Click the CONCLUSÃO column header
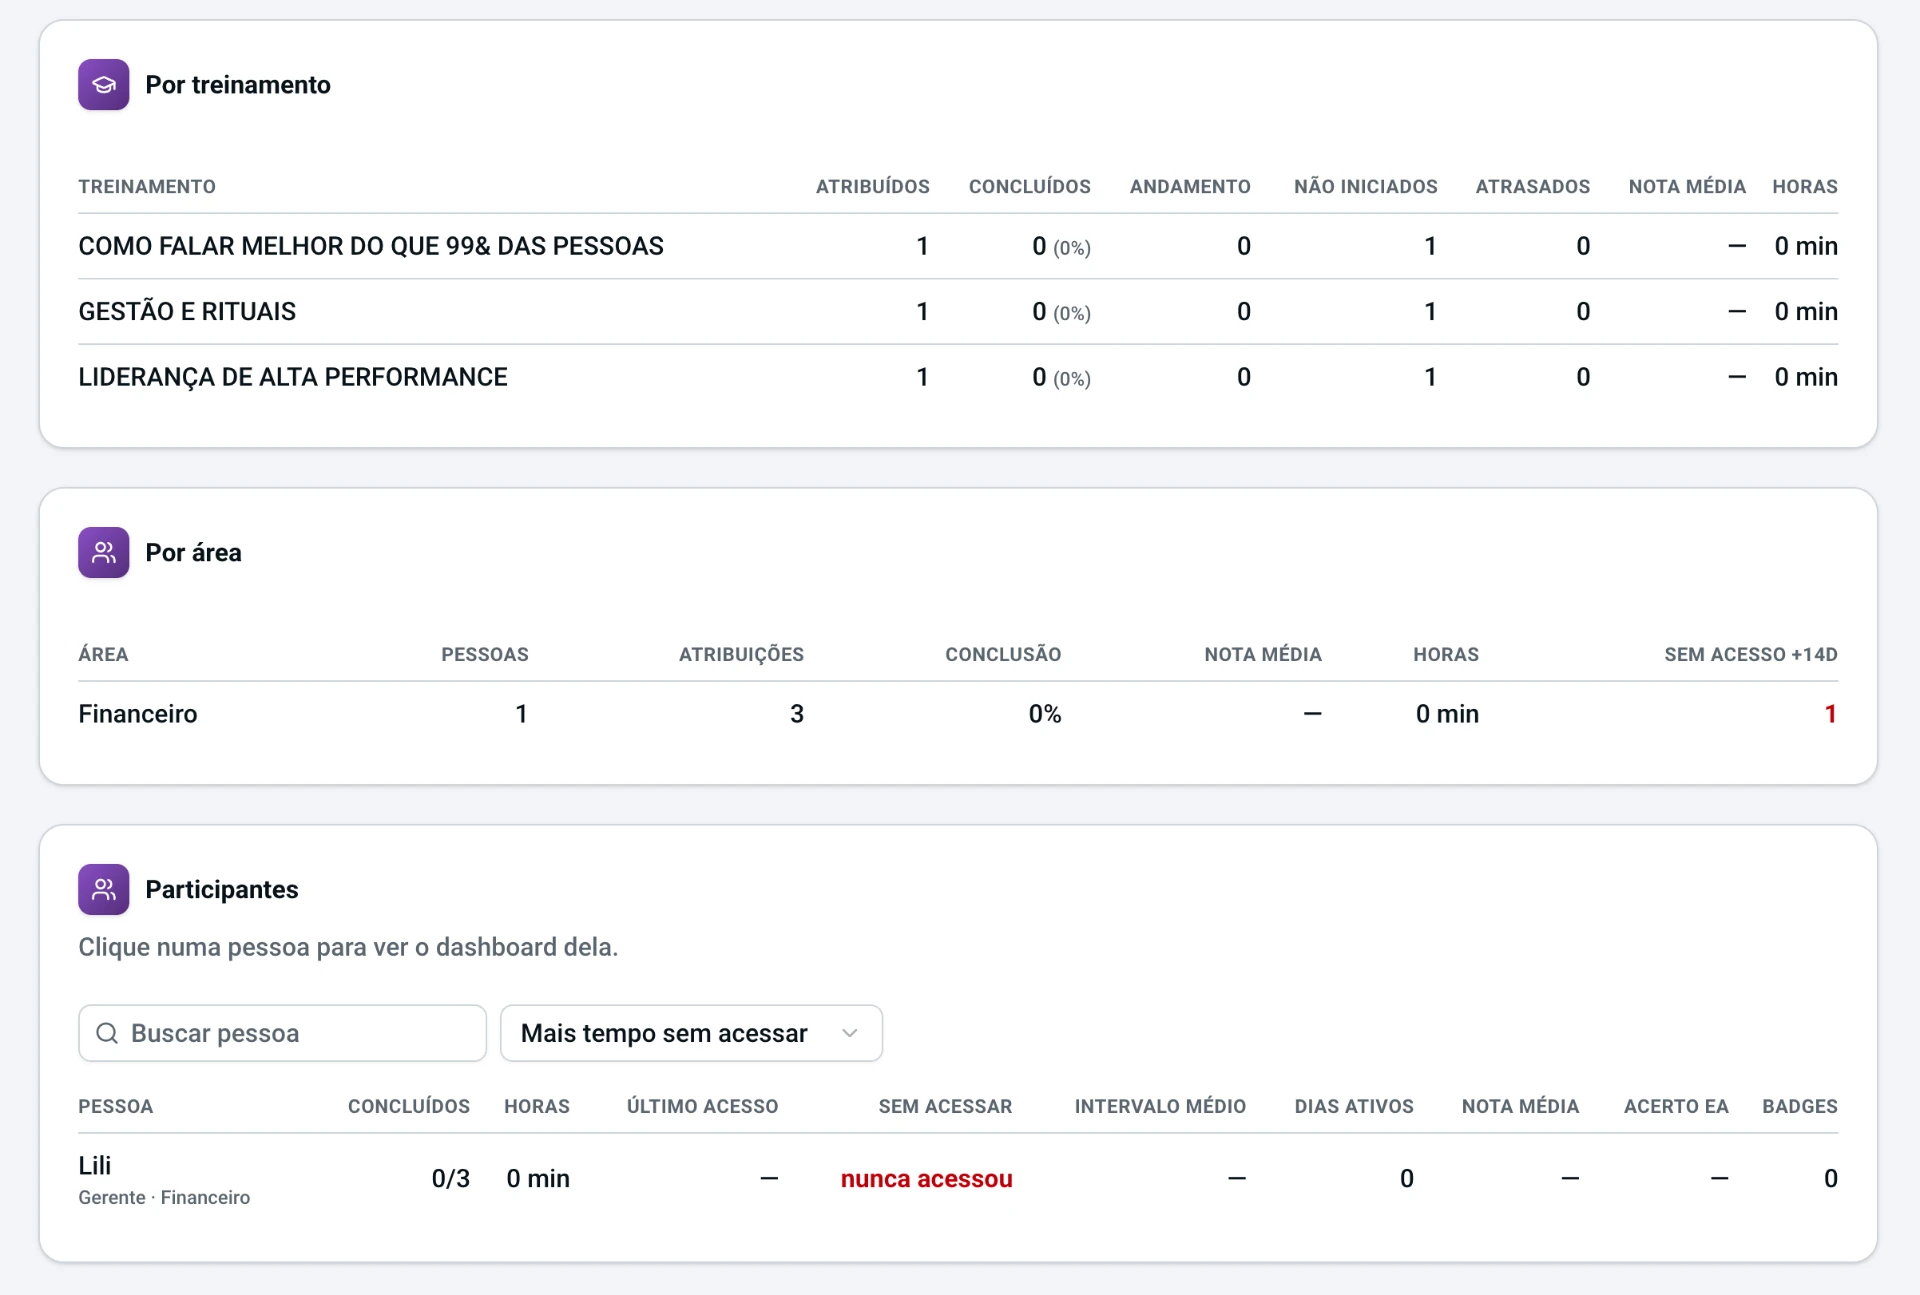Screen dimensions: 1920x1295 click(1003, 655)
